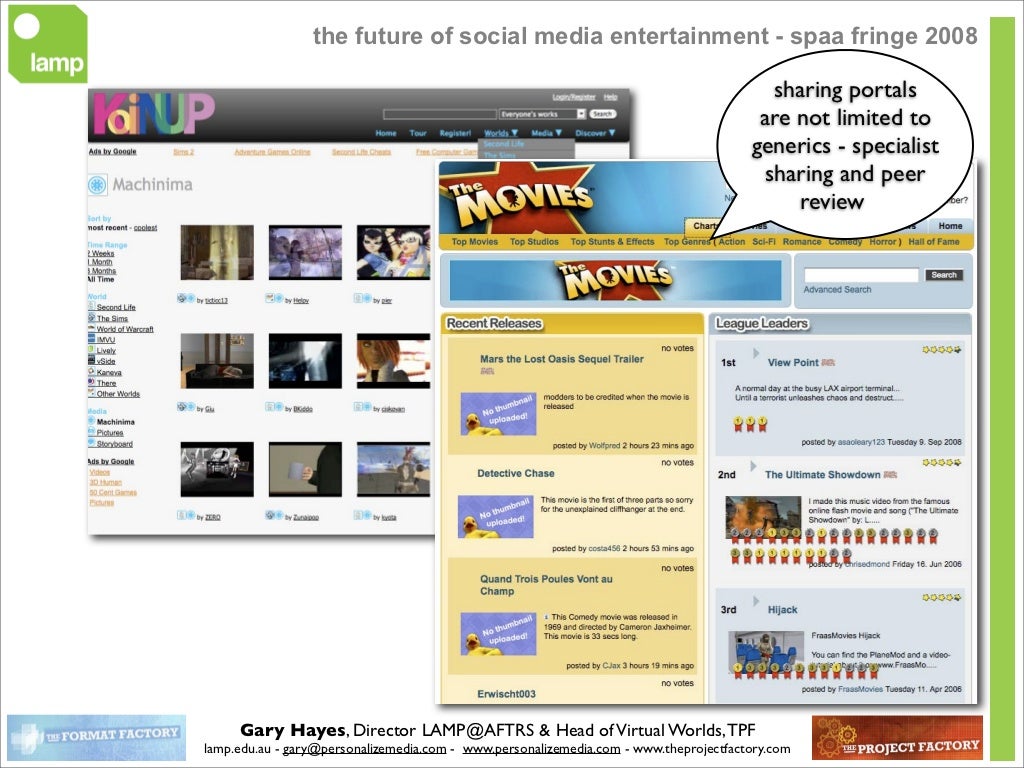
Task: Expand the Media menu in KoiNUP
Action: 546,133
